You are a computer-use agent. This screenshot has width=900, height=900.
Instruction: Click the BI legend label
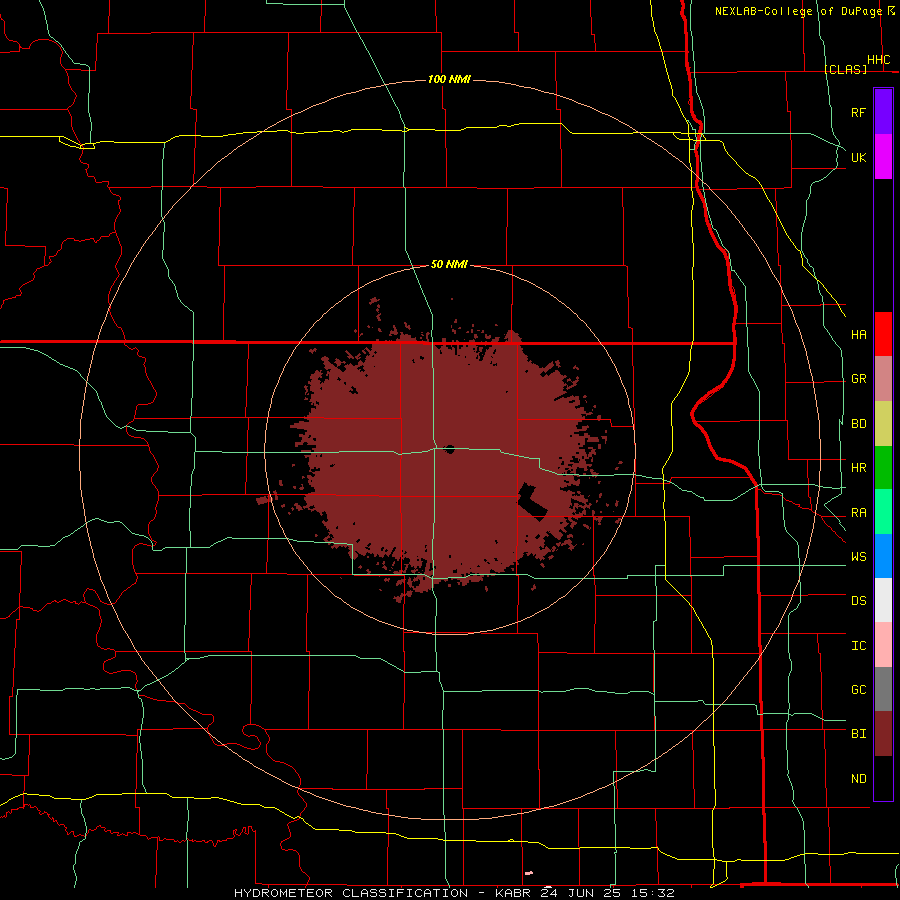(x=859, y=734)
